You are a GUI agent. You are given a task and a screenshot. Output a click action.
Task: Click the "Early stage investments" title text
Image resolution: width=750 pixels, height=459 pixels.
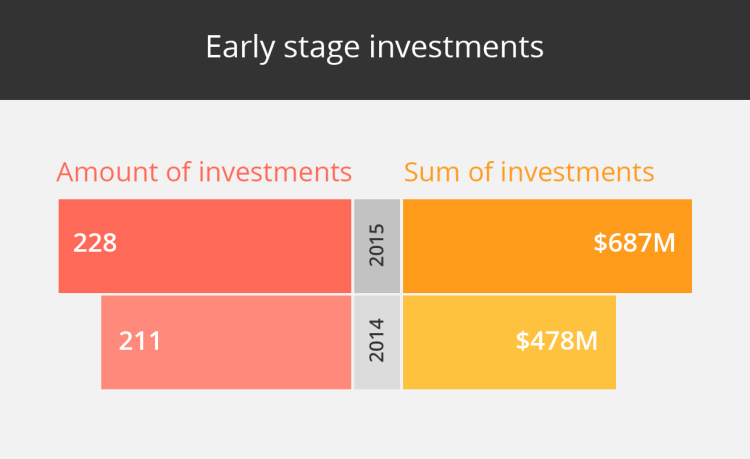tap(375, 47)
